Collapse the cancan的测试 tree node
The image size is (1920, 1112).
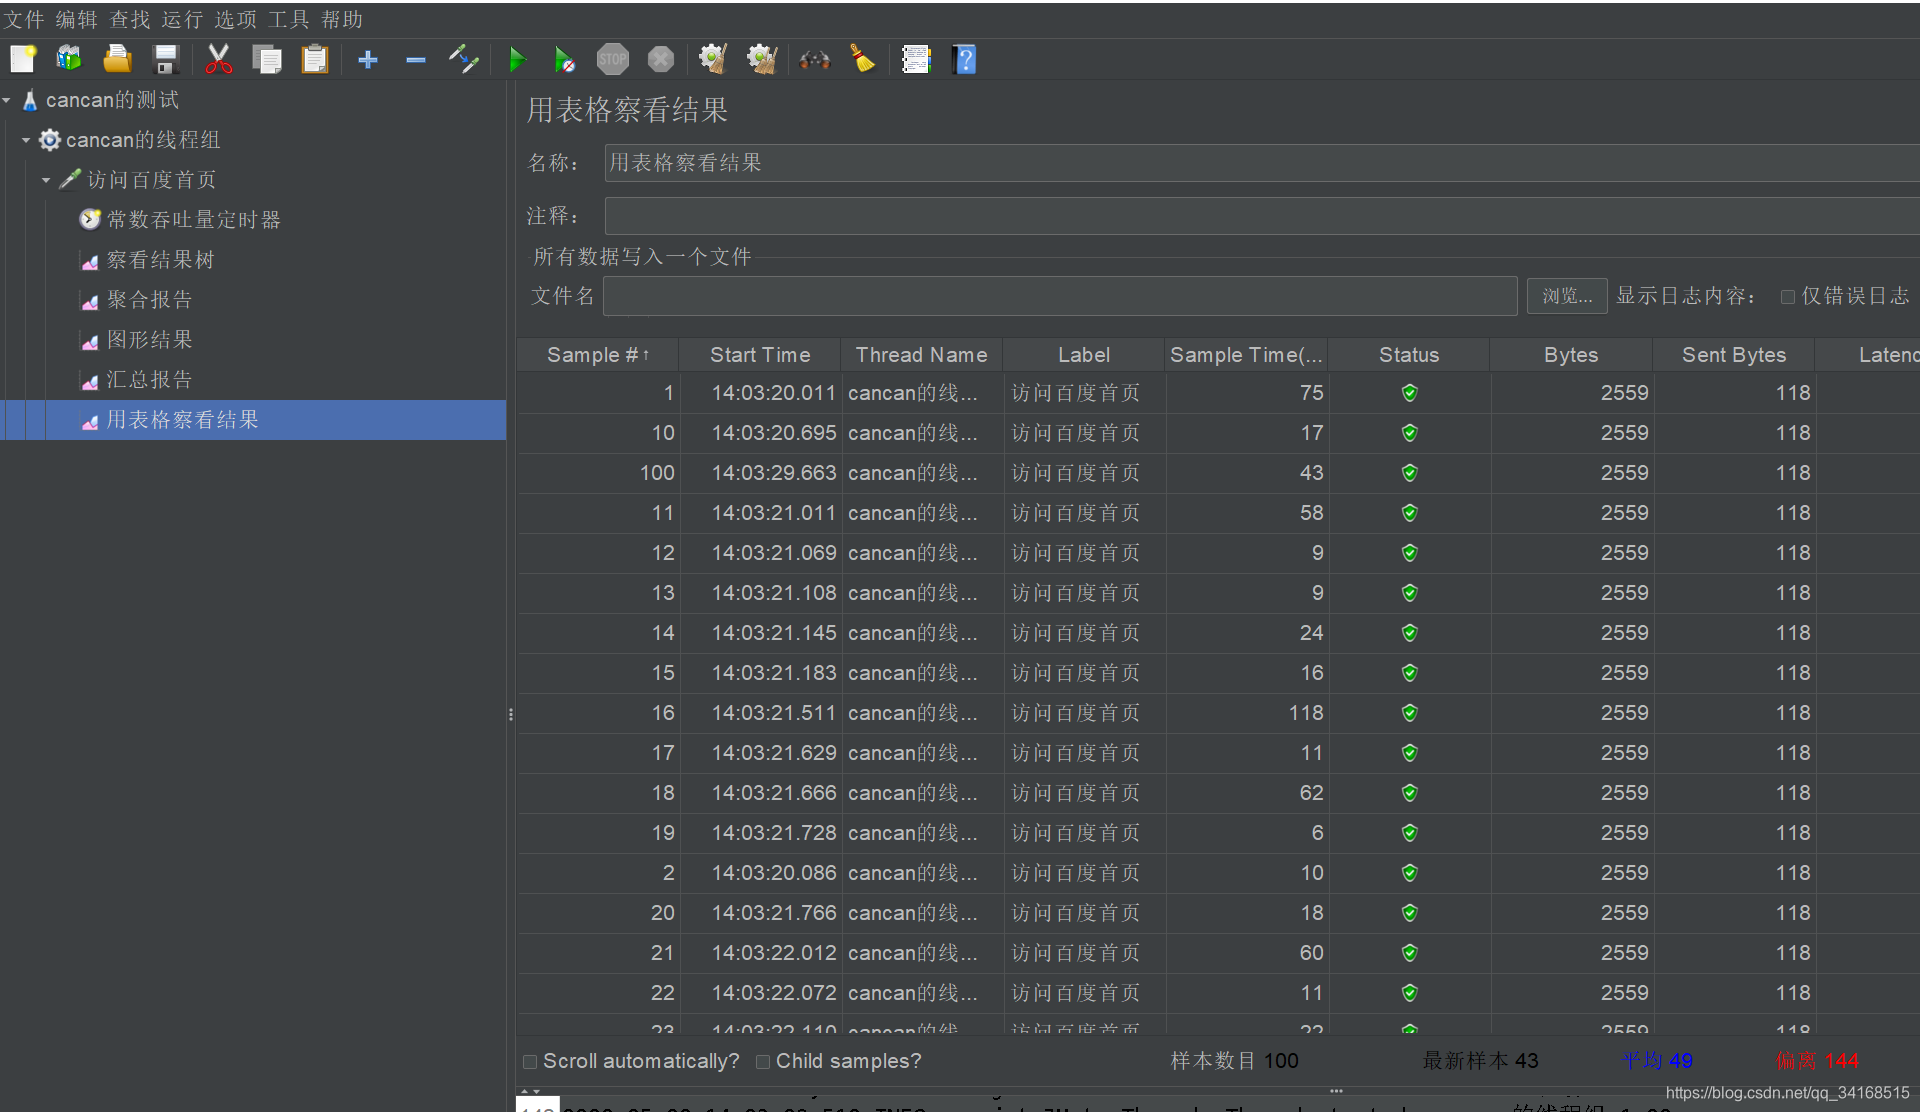pos(7,100)
